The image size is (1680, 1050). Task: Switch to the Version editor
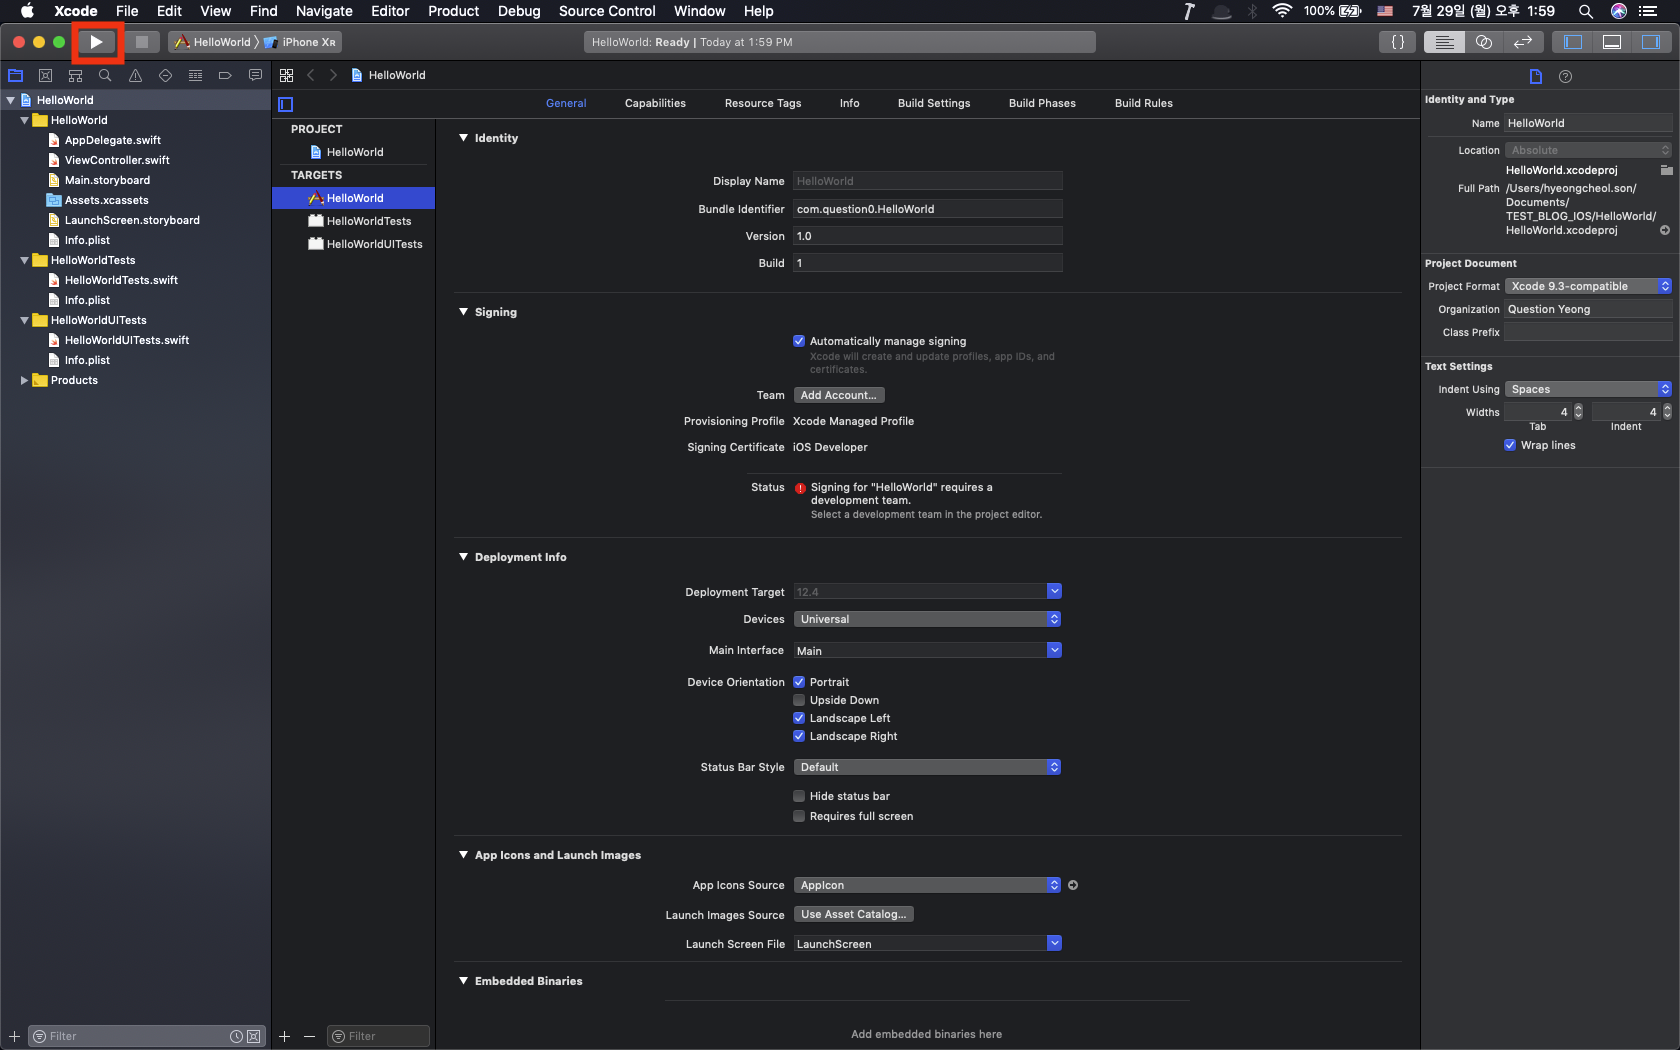(1523, 42)
